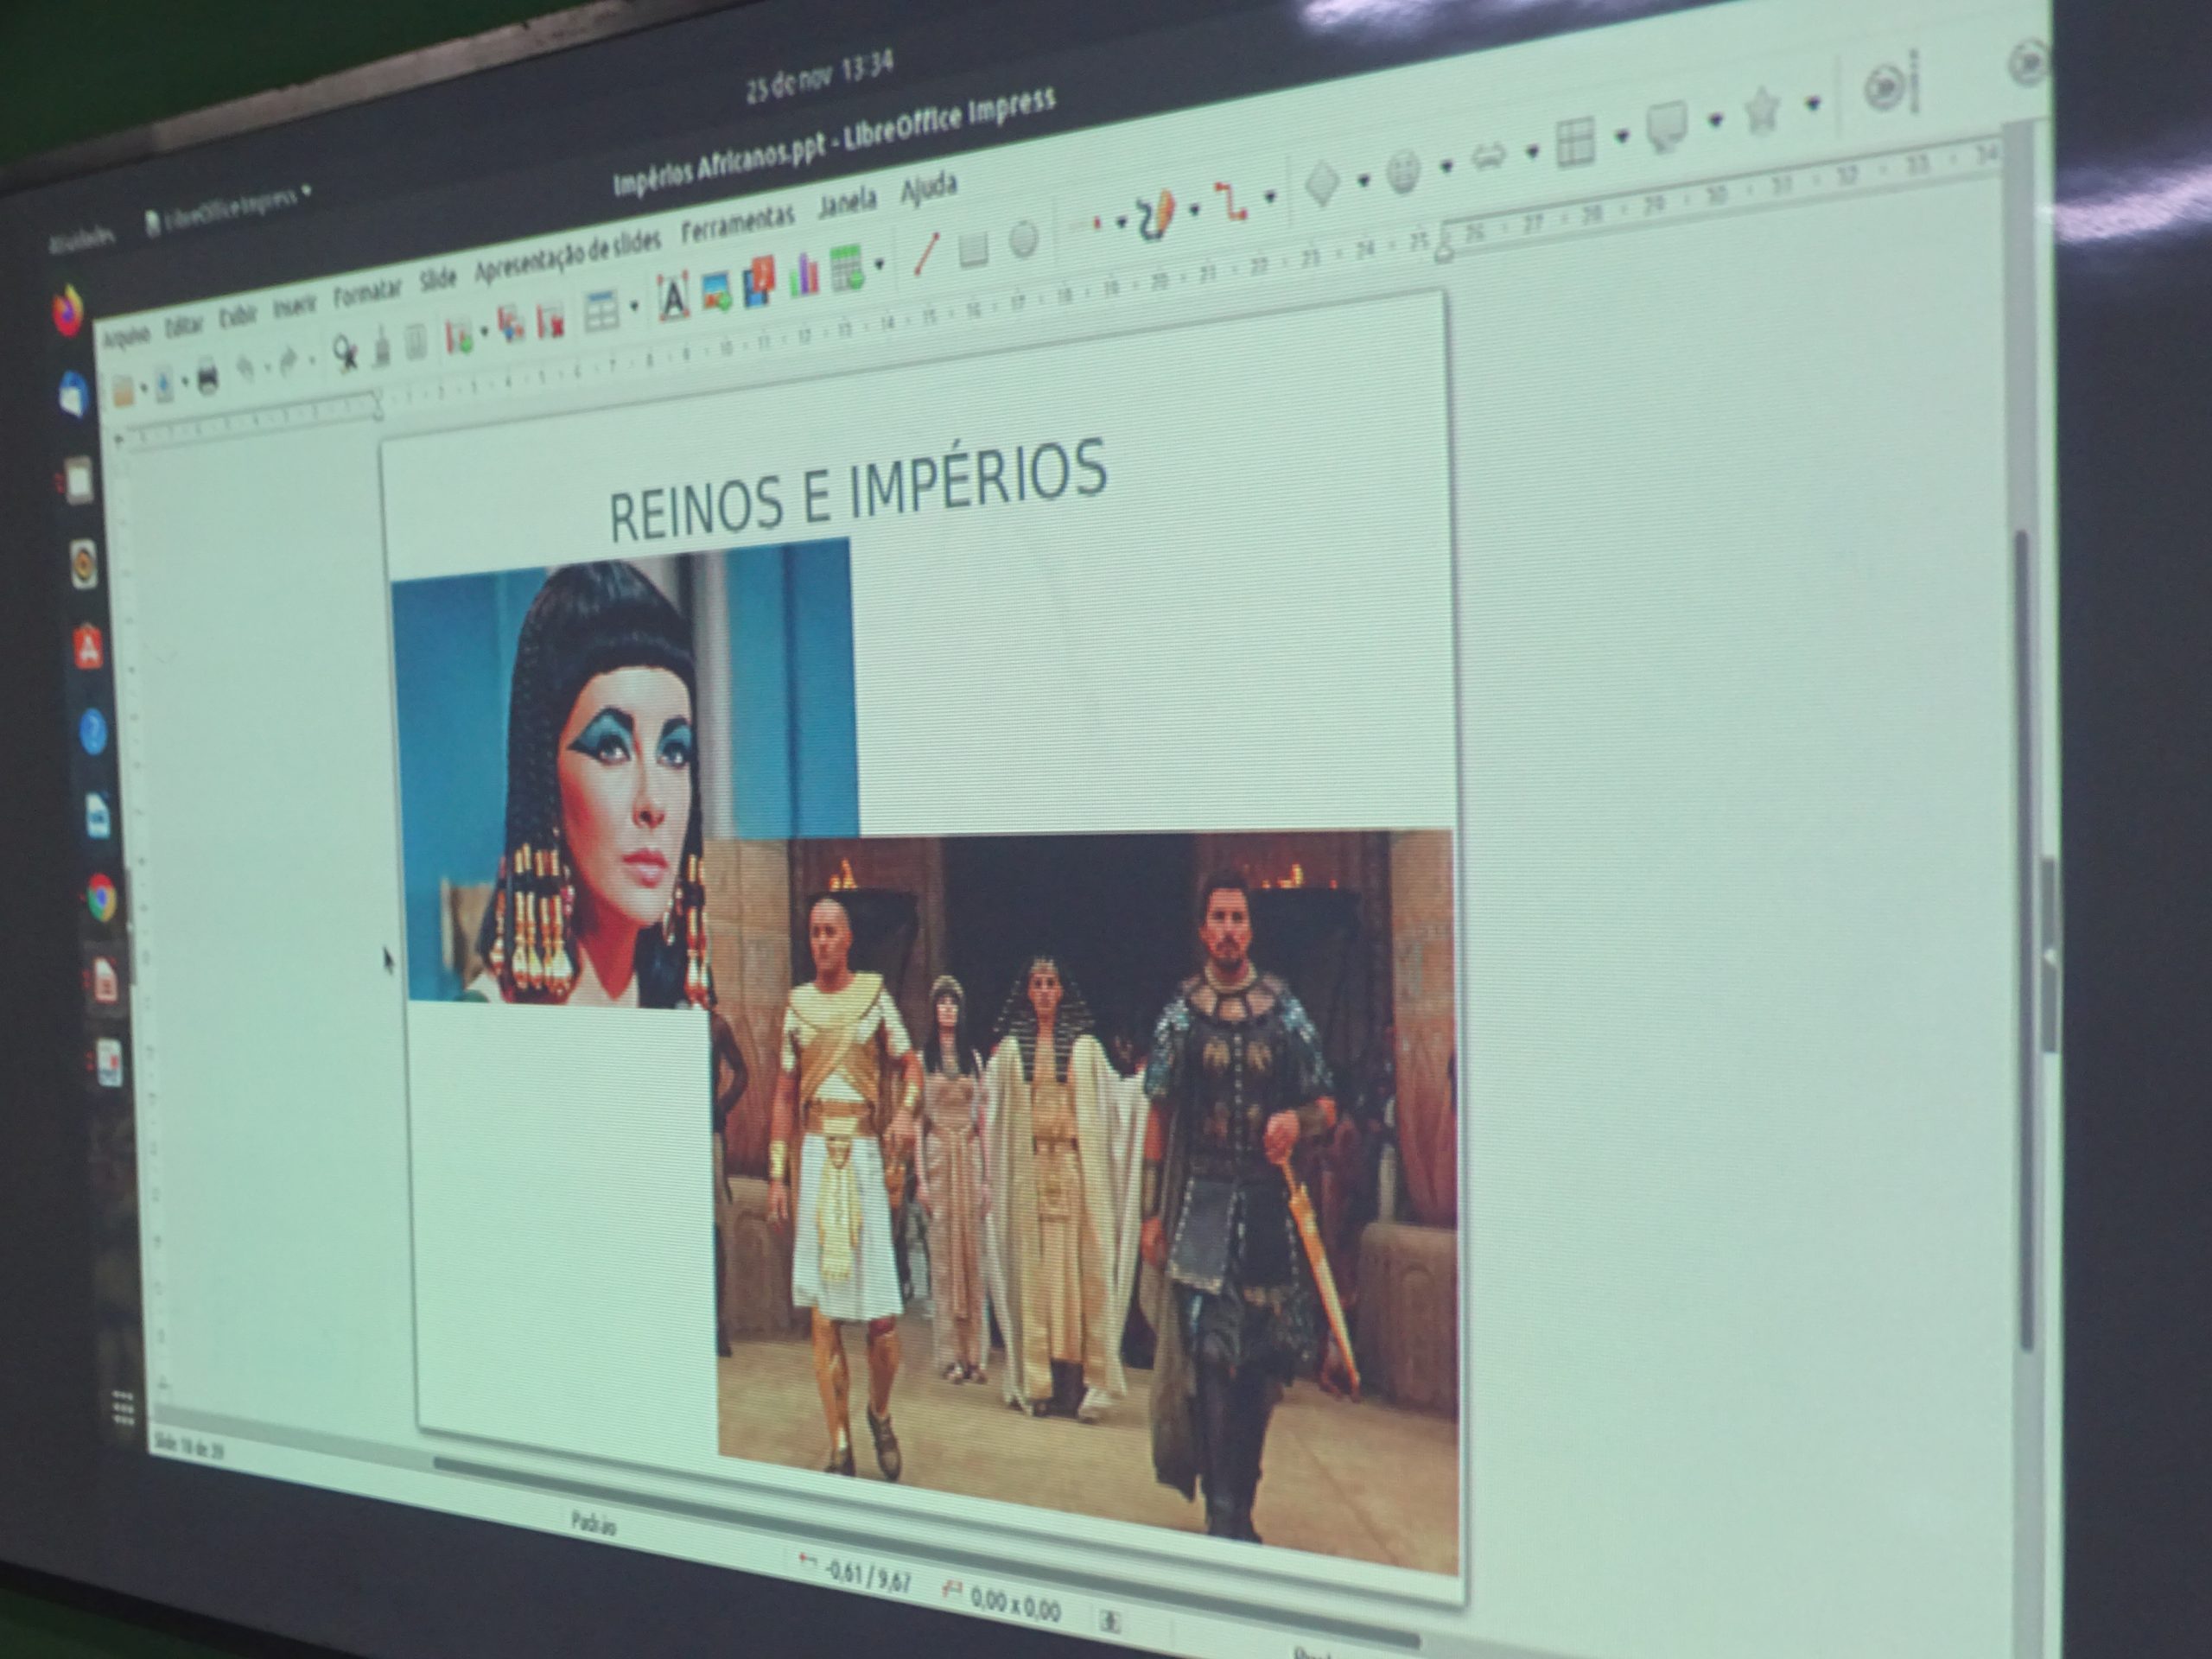Open the Editar menu

pos(183,326)
